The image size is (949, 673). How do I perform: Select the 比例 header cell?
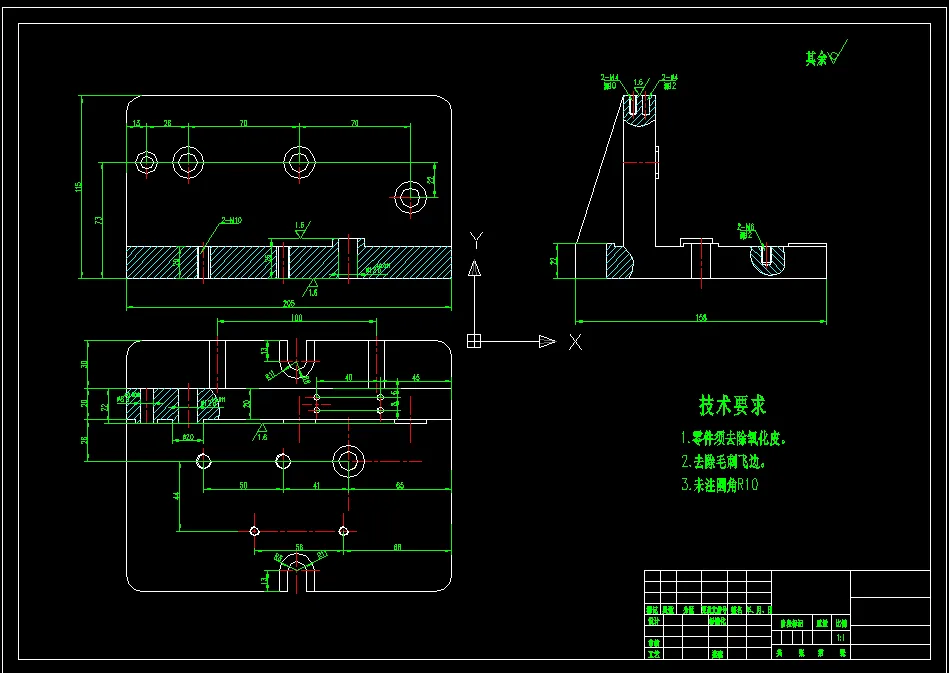pos(841,623)
